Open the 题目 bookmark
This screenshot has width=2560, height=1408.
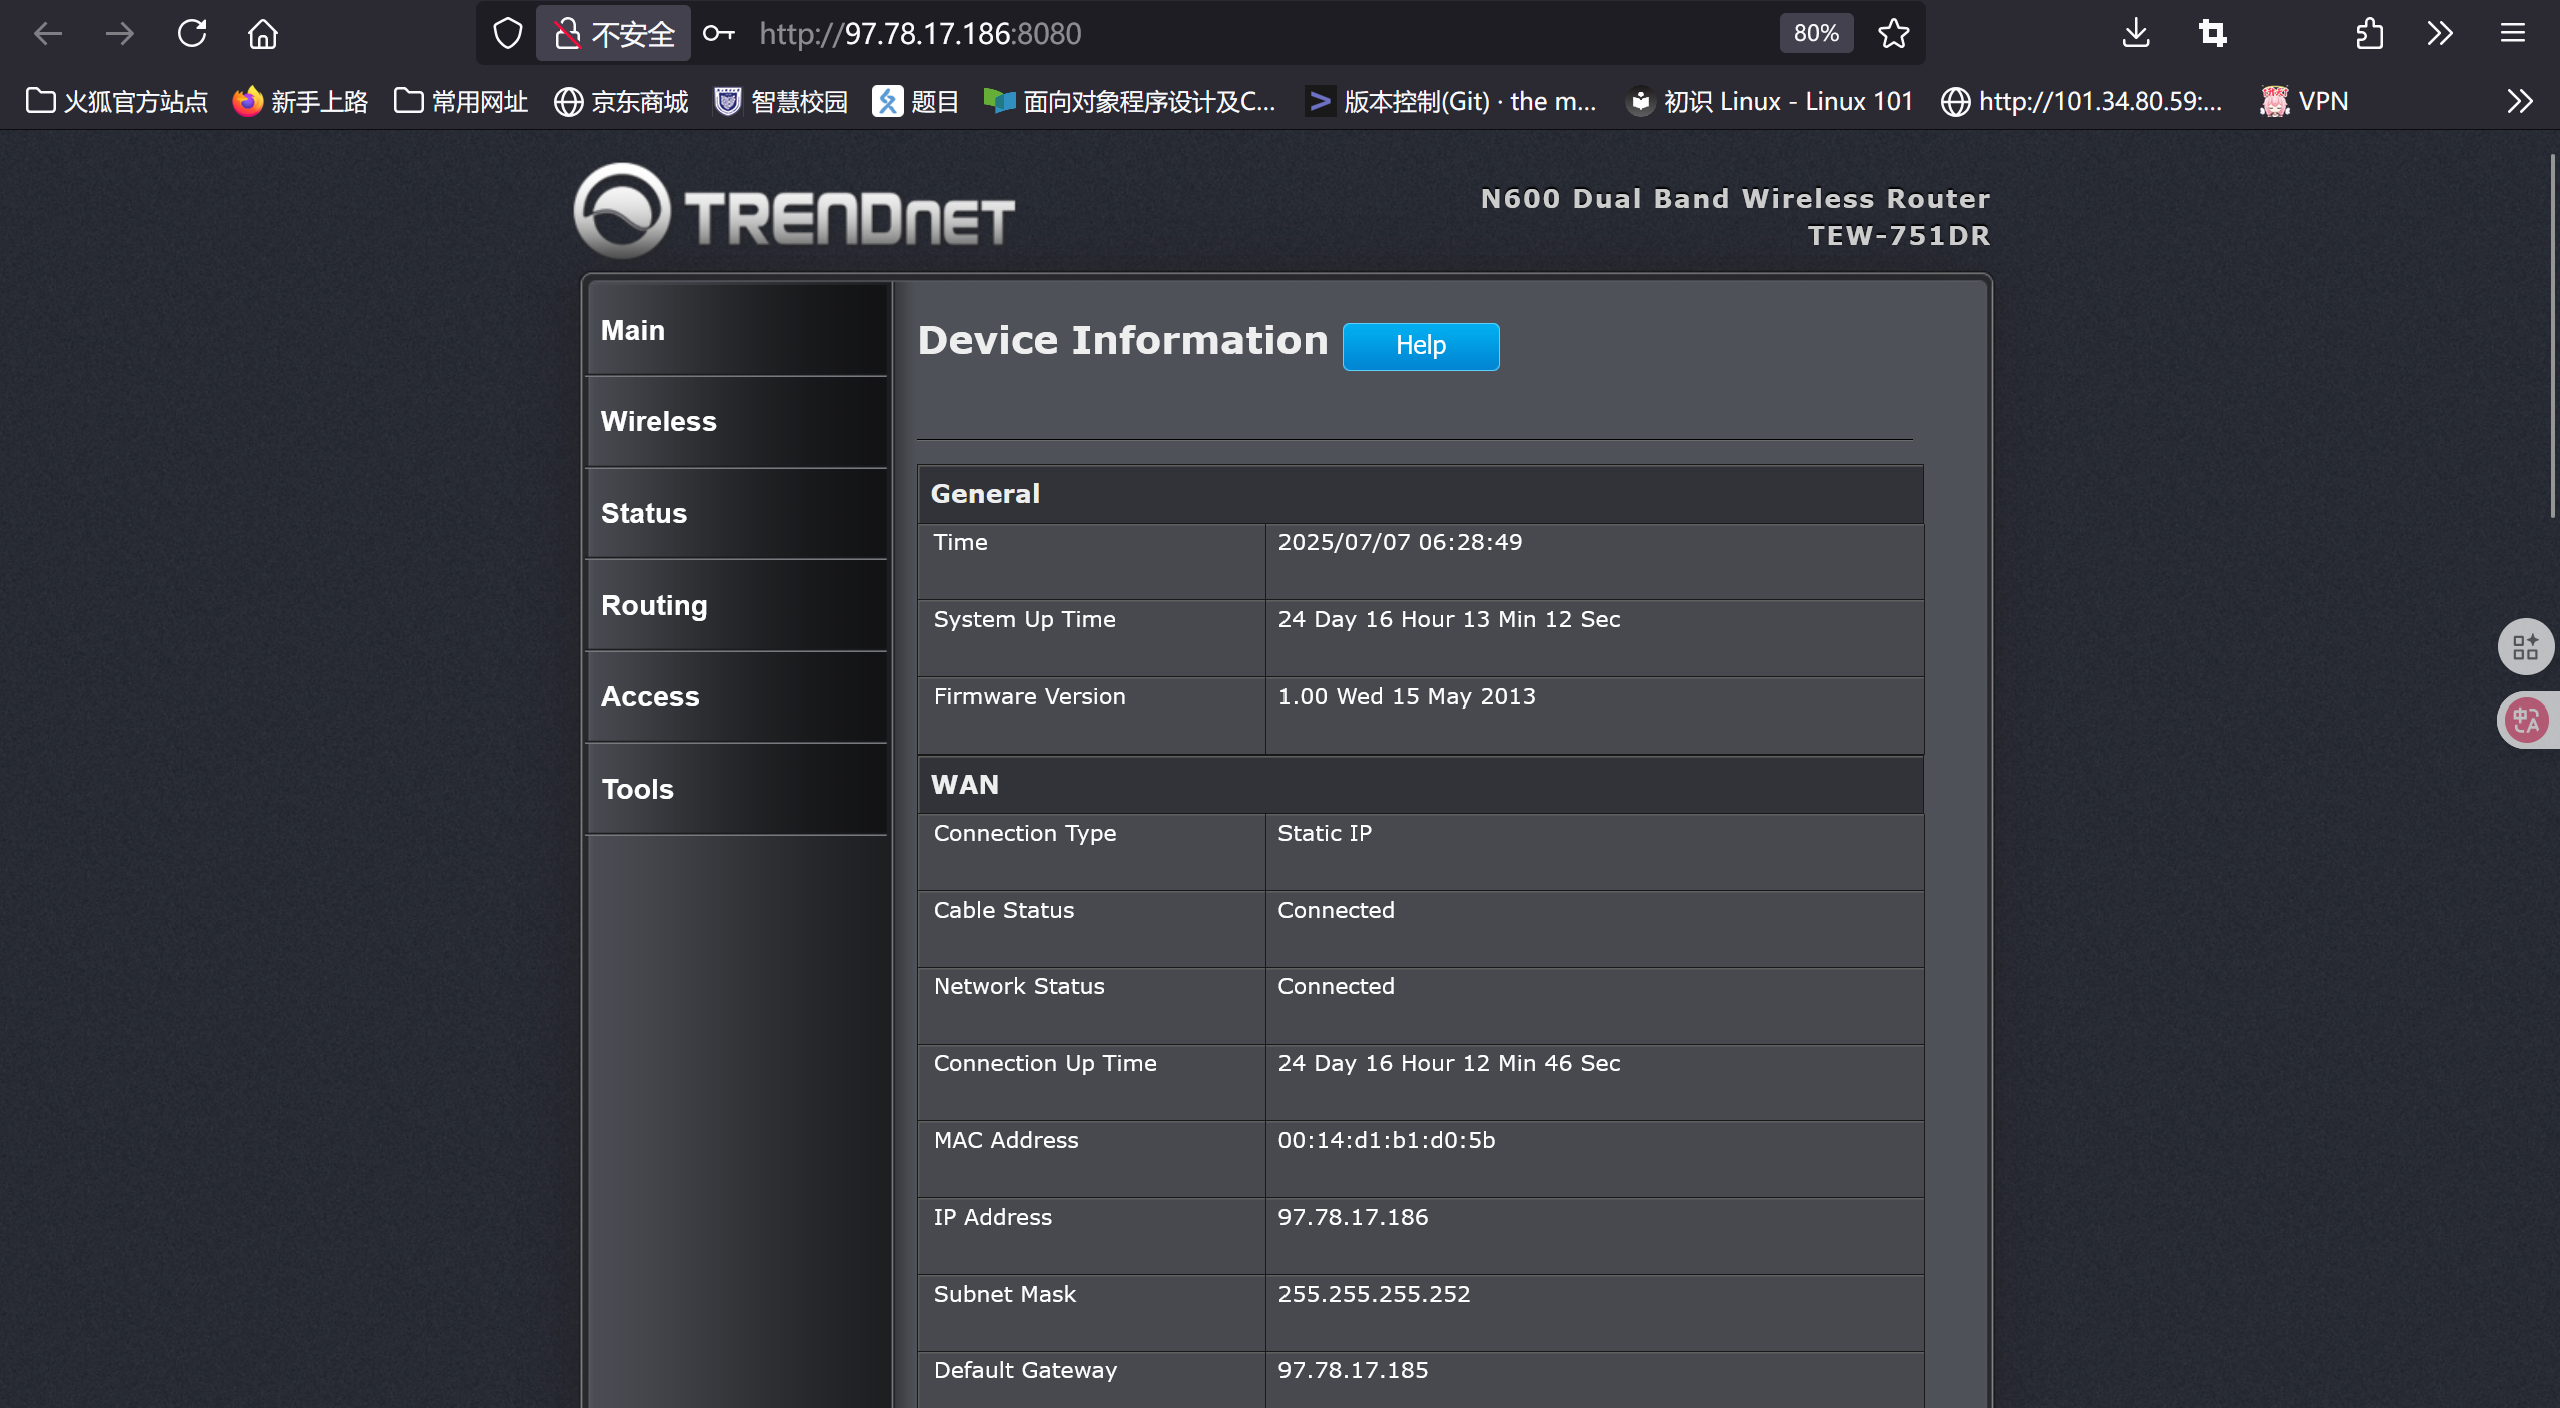tap(916, 101)
